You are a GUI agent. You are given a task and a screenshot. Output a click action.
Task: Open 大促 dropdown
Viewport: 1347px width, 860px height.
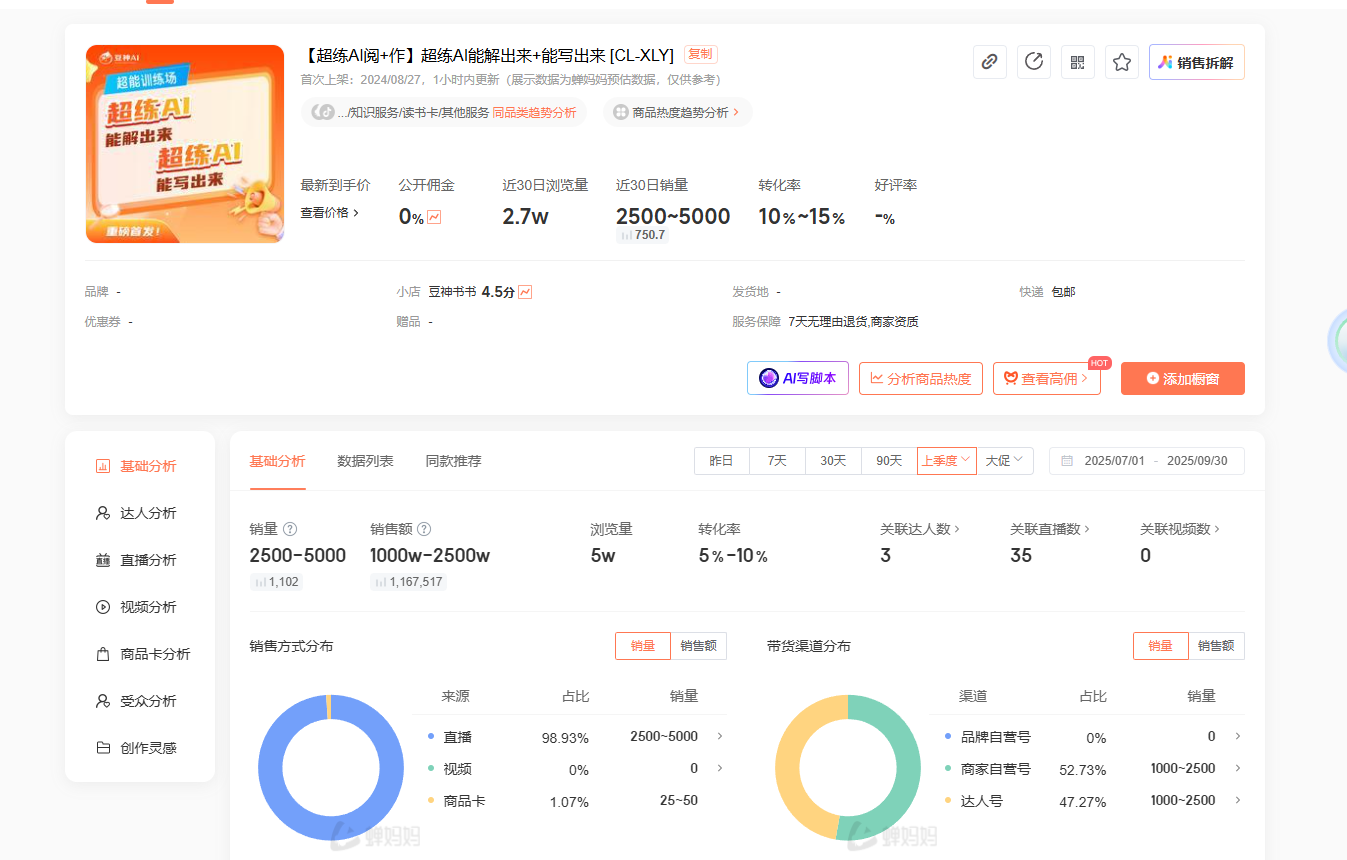[x=1005, y=461]
